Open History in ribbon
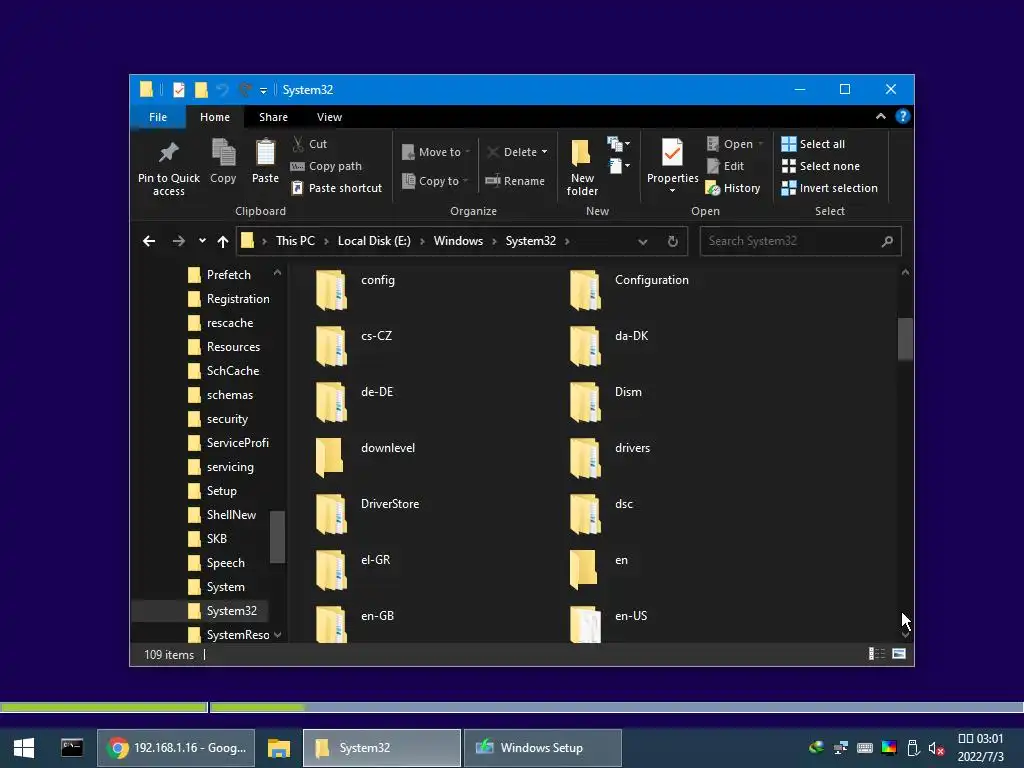1024x768 pixels. coord(733,188)
